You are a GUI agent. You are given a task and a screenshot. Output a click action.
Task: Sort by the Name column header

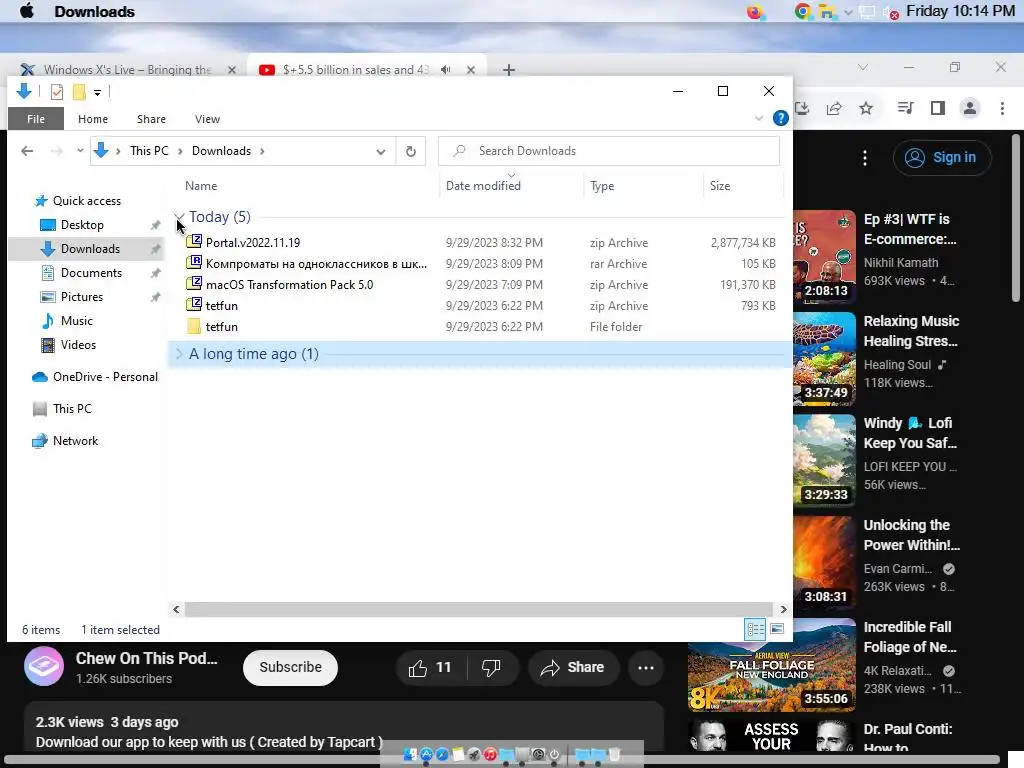pyautogui.click(x=201, y=185)
